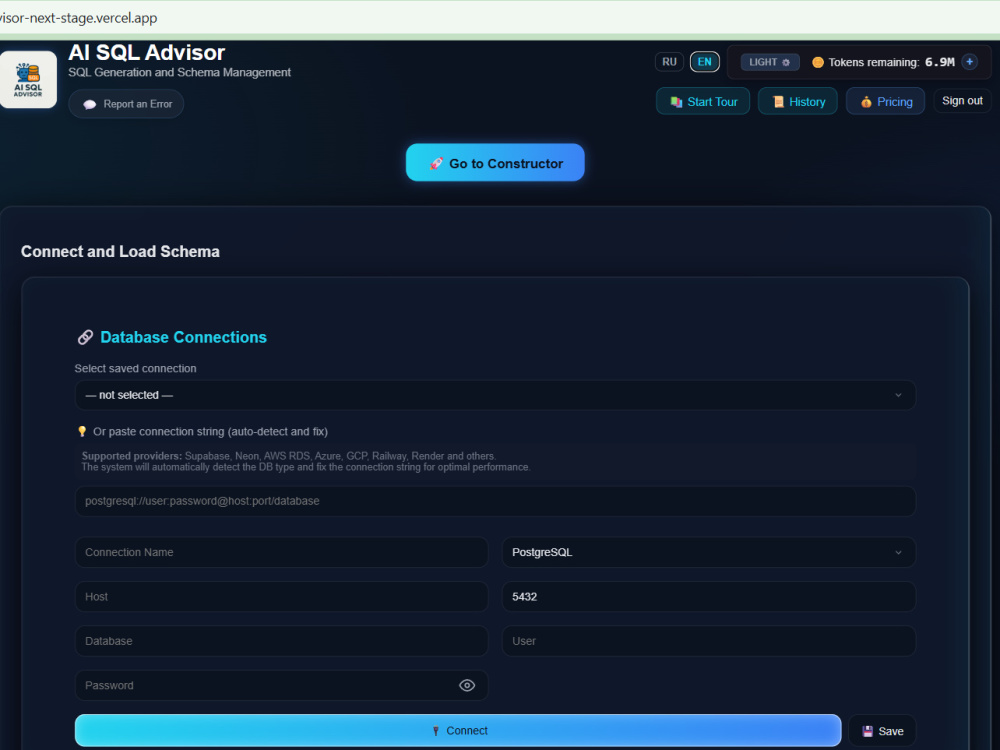Click the Connection Name field

point(281,552)
